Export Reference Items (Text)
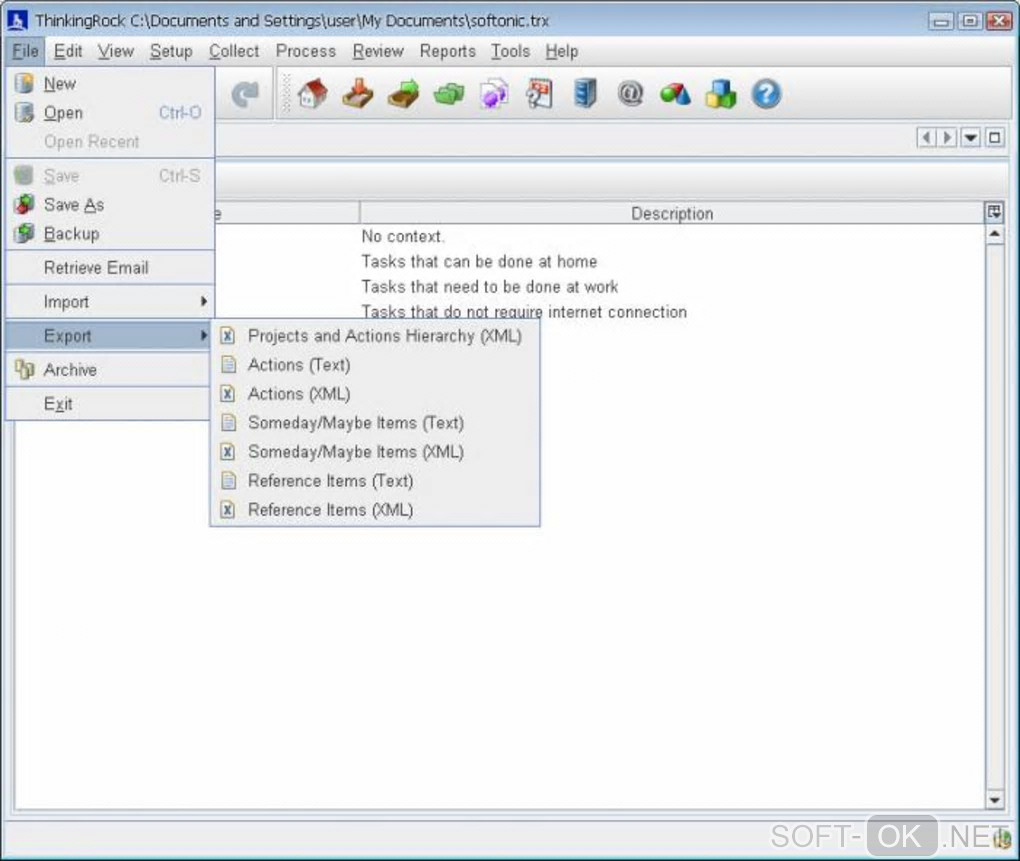The image size is (1020, 861). [x=375, y=481]
